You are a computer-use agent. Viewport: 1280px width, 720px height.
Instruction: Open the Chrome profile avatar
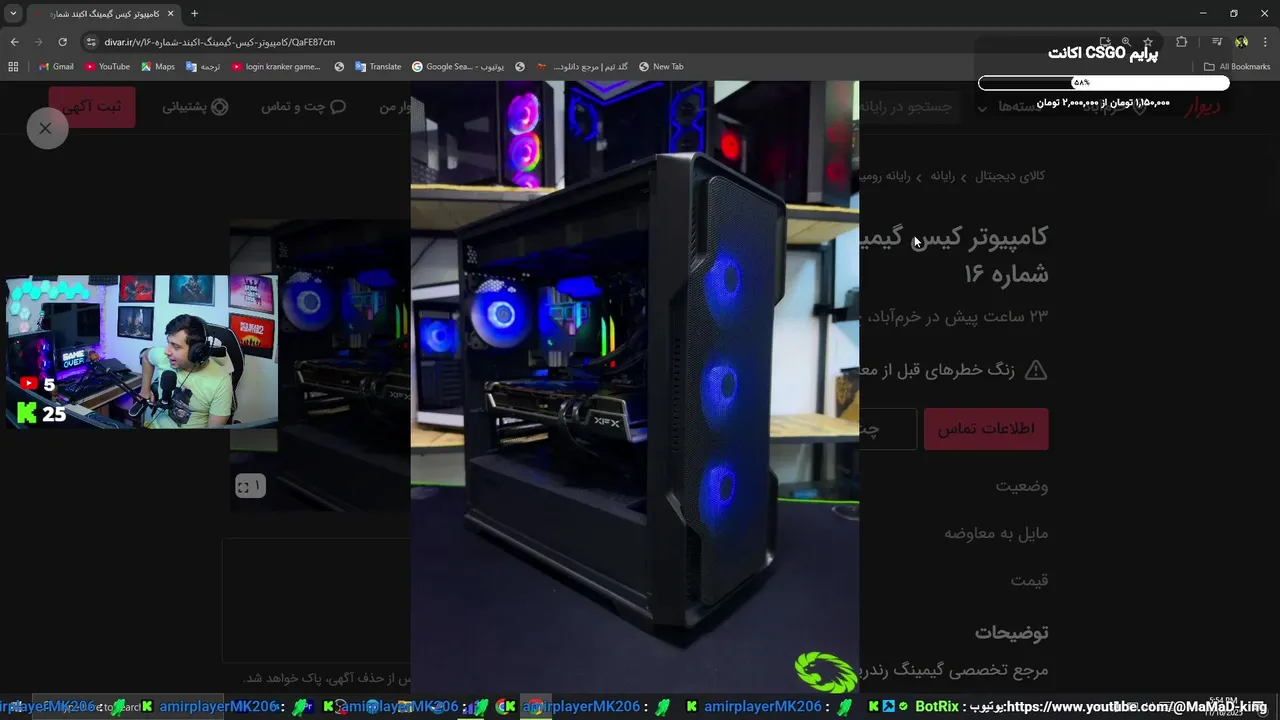(1241, 42)
